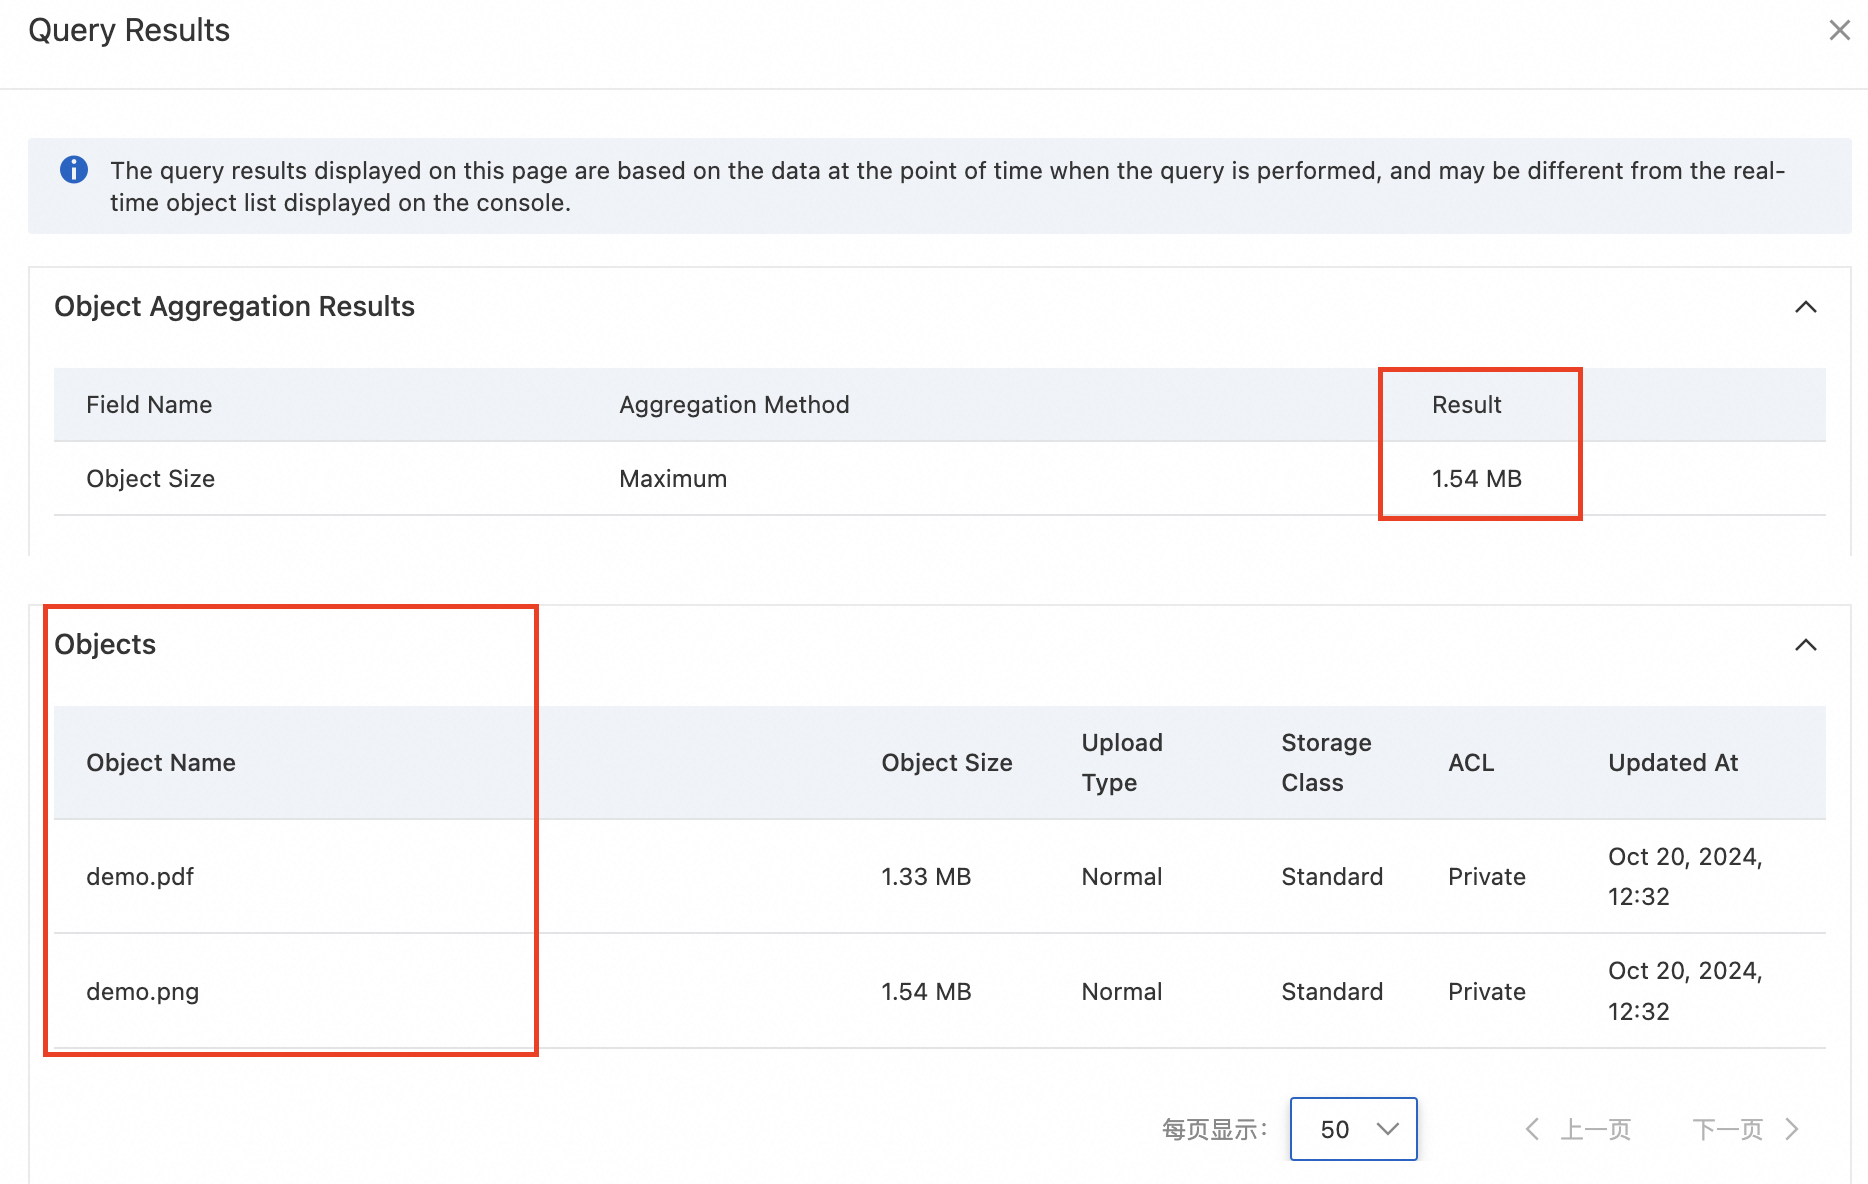The width and height of the screenshot is (1868, 1184).
Task: Click the Upload Type column header
Action: coord(1122,763)
